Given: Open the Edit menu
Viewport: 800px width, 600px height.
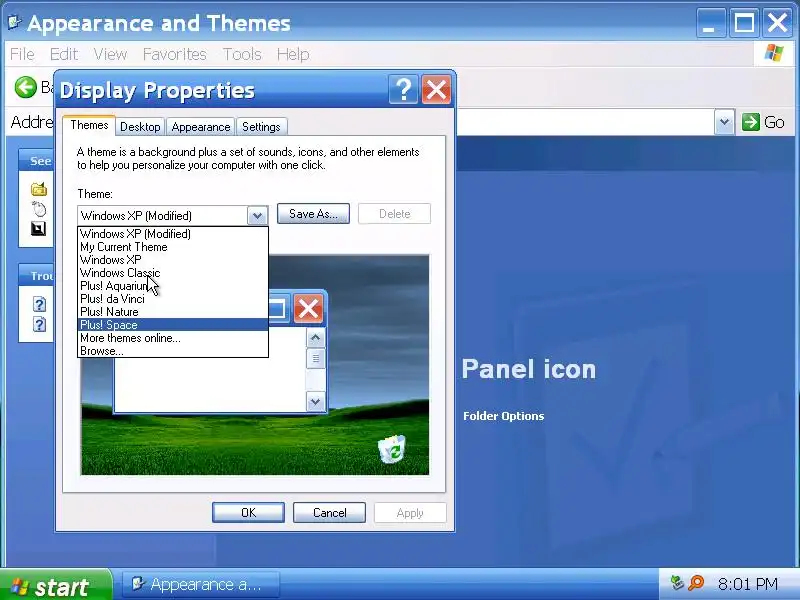Looking at the screenshot, I should 64,54.
